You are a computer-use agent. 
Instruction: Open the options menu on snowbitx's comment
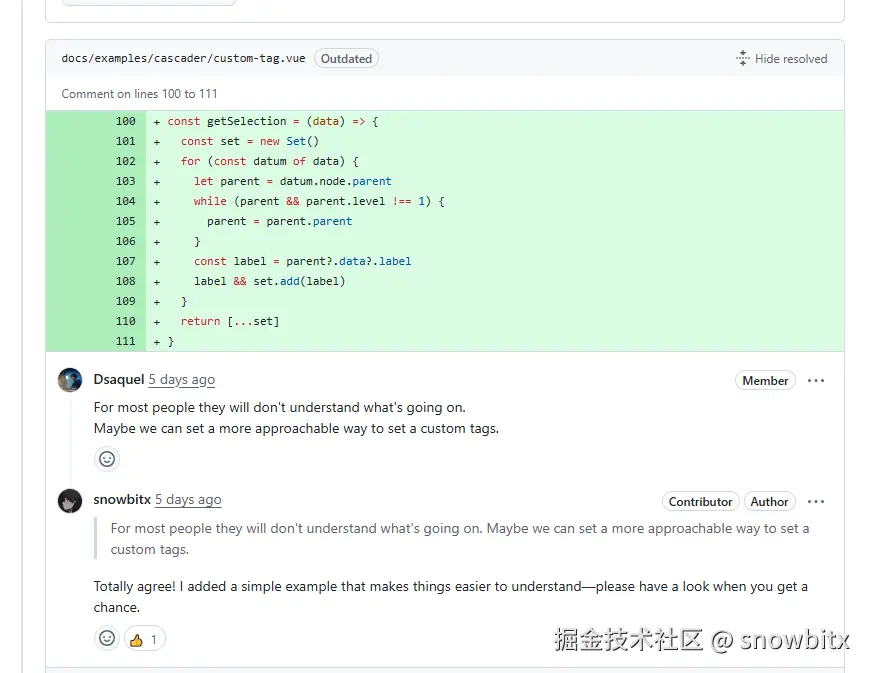(816, 502)
